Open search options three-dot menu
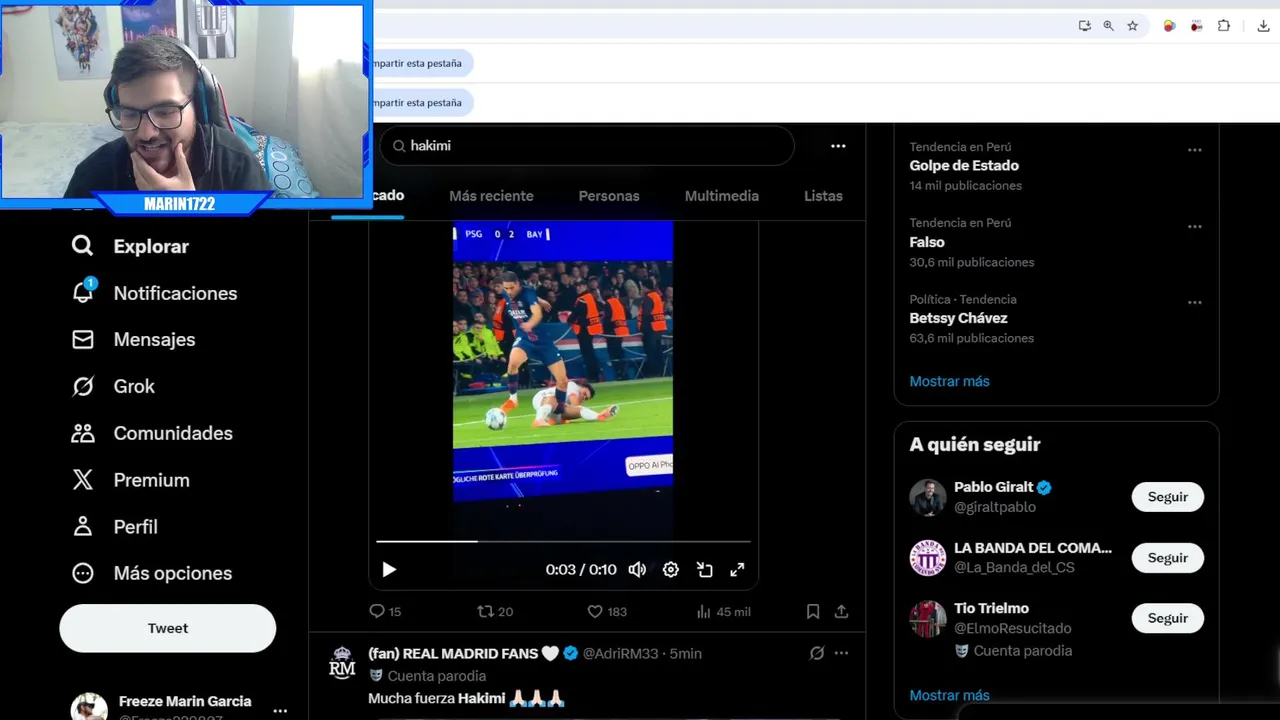Screen dimensions: 1280x720 tap(838, 146)
